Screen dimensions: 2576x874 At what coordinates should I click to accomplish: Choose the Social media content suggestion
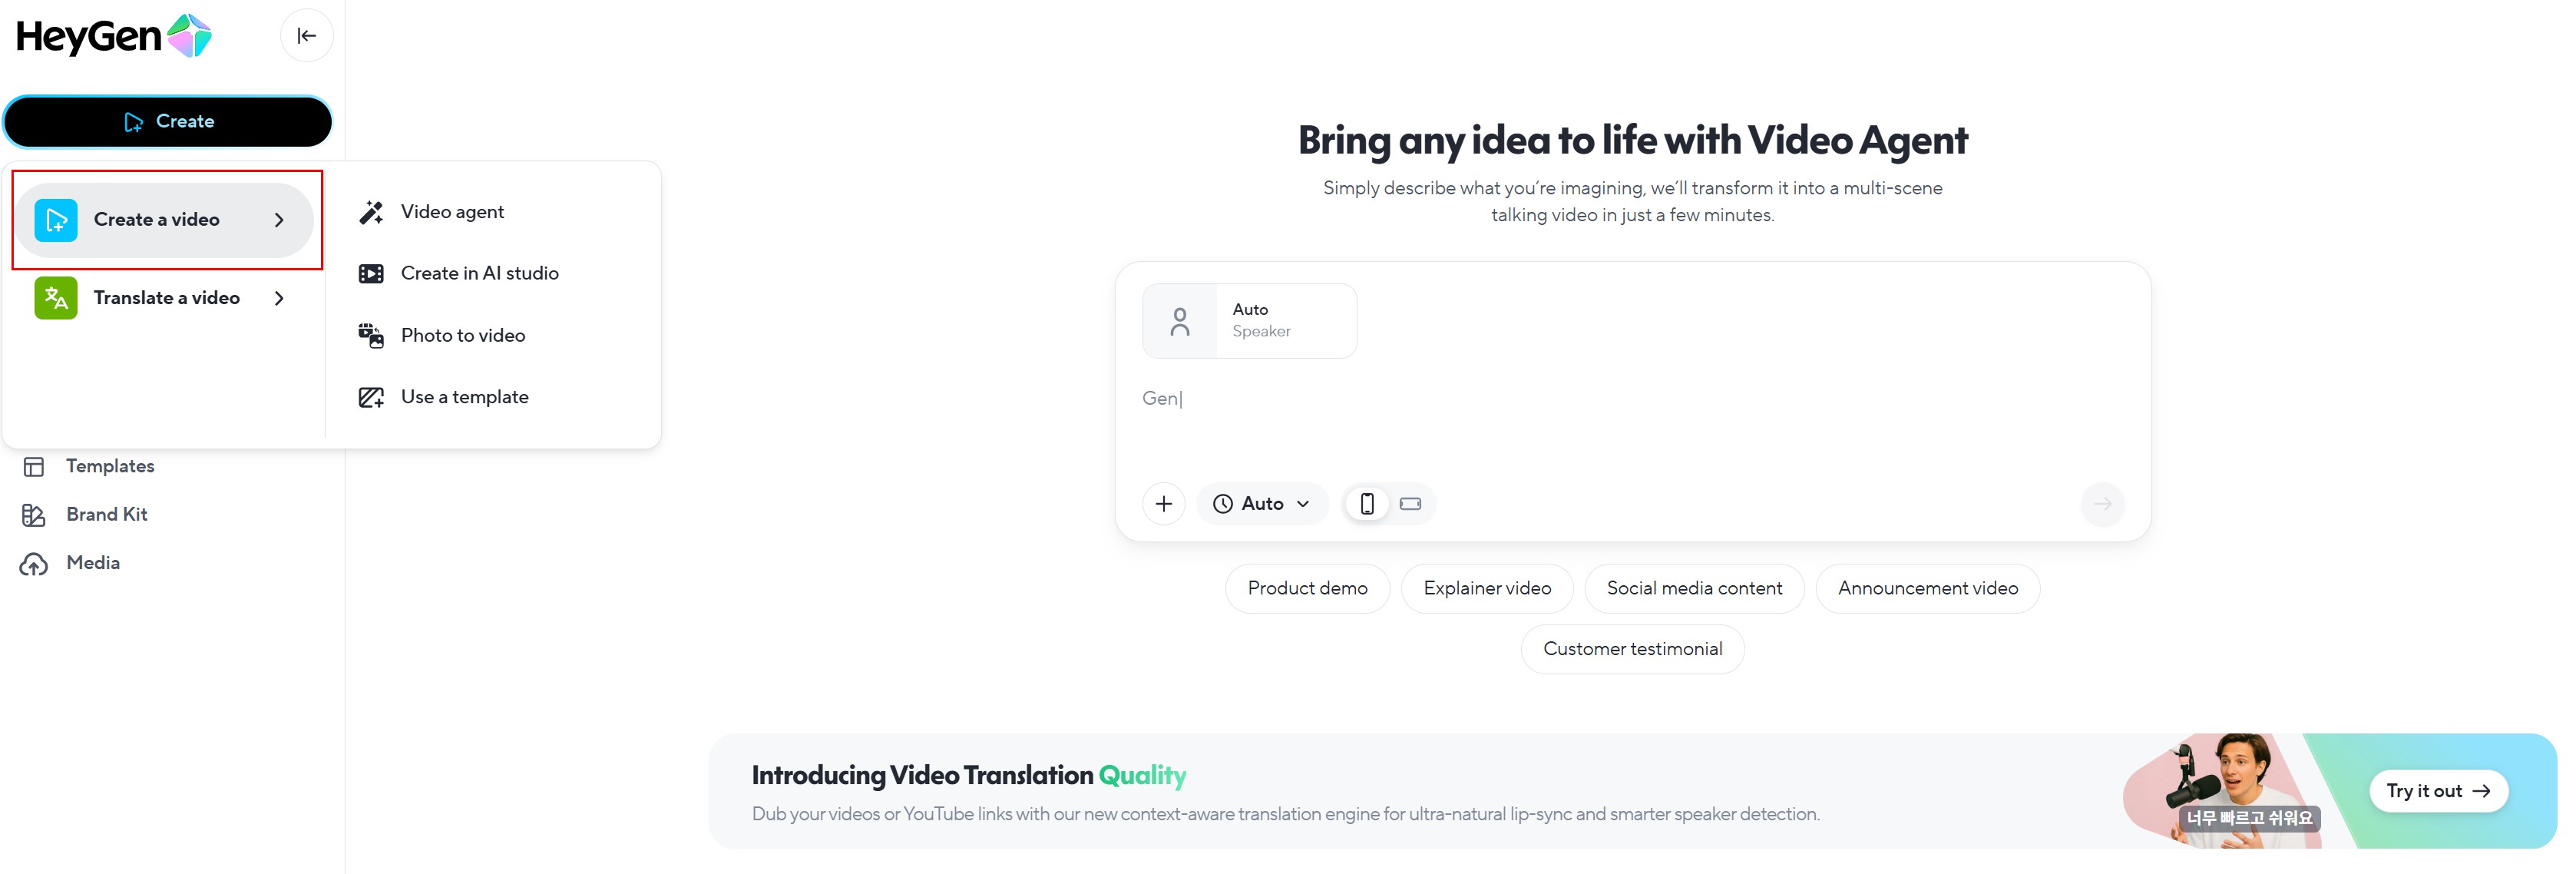1694,589
